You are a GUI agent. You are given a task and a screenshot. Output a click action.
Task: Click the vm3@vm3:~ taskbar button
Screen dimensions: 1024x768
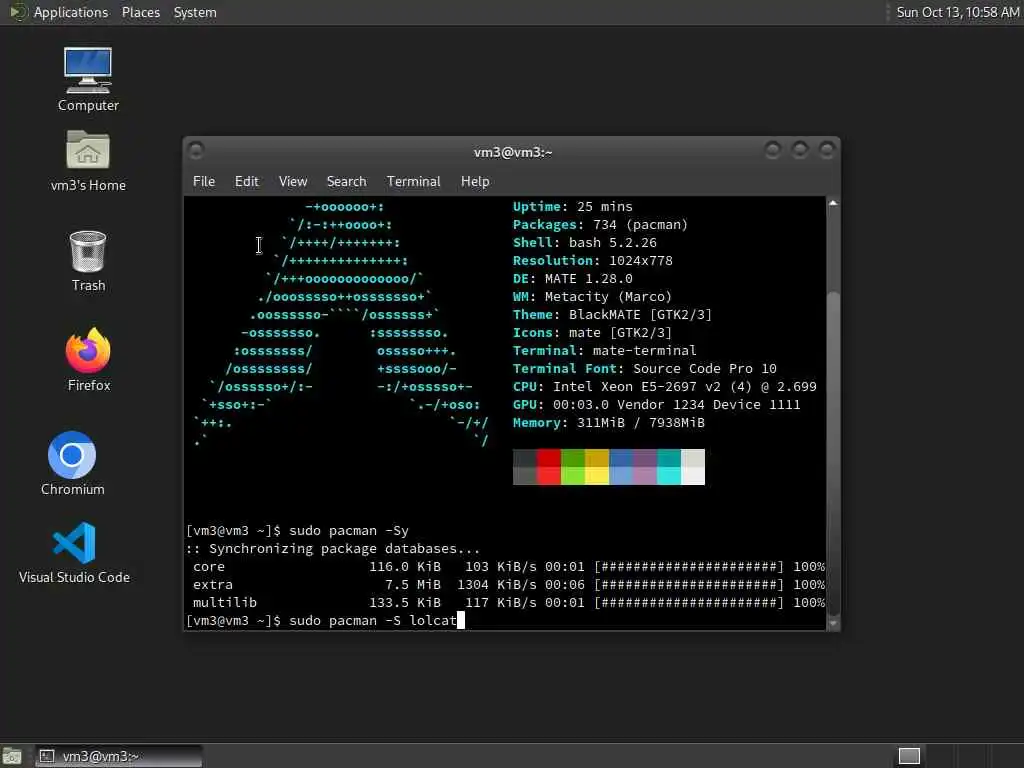(118, 756)
